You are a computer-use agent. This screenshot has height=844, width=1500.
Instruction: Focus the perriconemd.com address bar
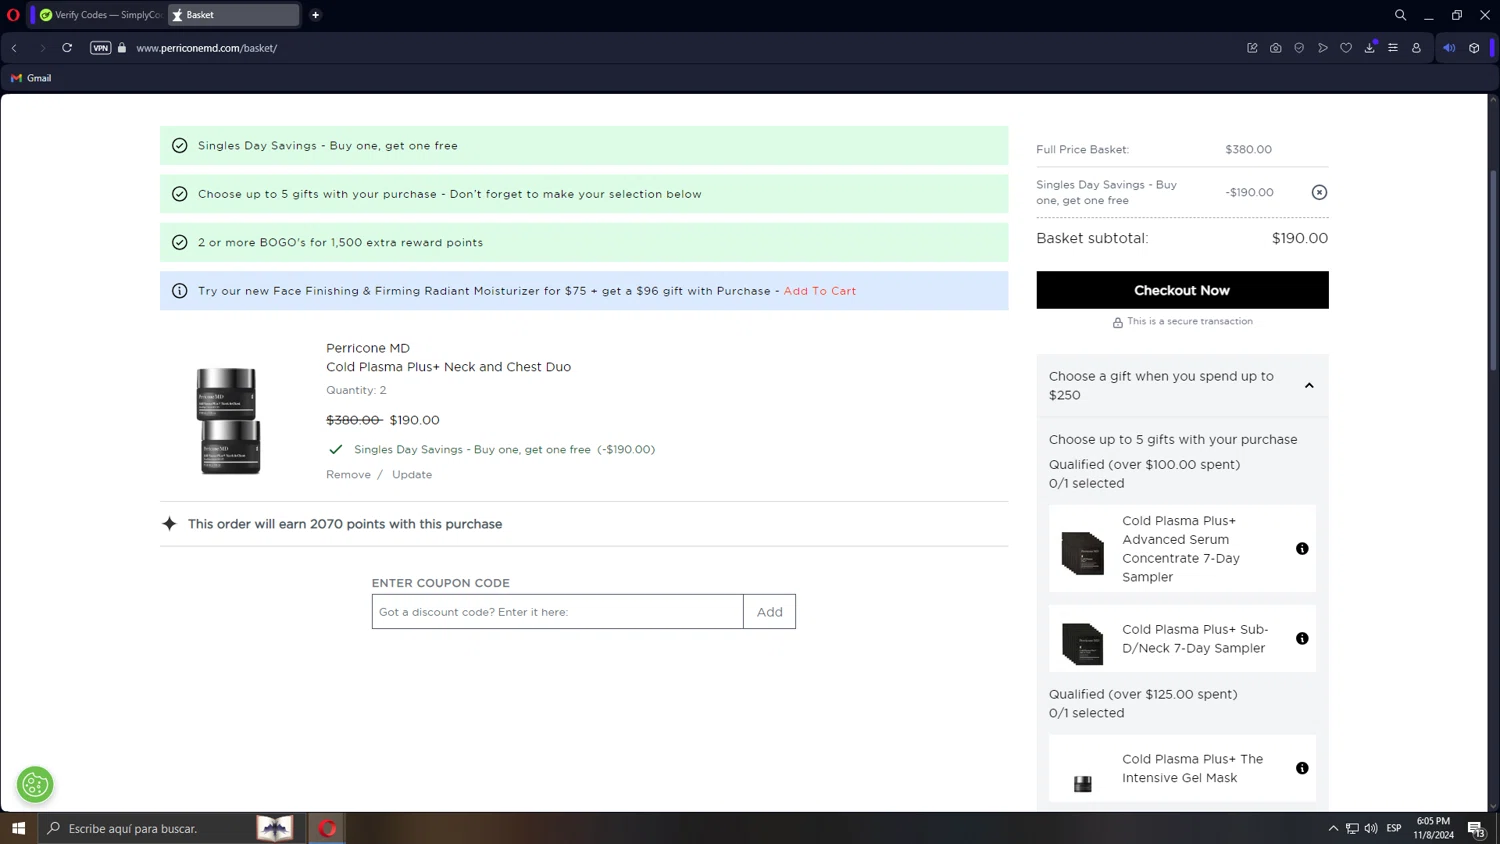207,48
